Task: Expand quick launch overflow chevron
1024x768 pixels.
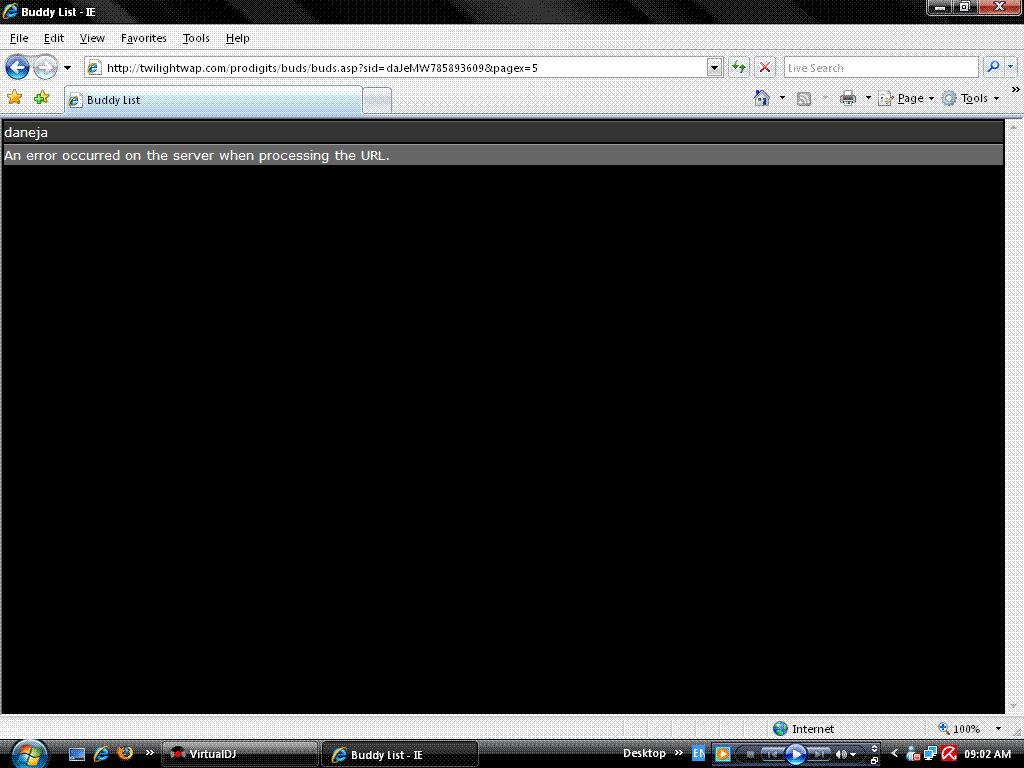Action: point(150,752)
